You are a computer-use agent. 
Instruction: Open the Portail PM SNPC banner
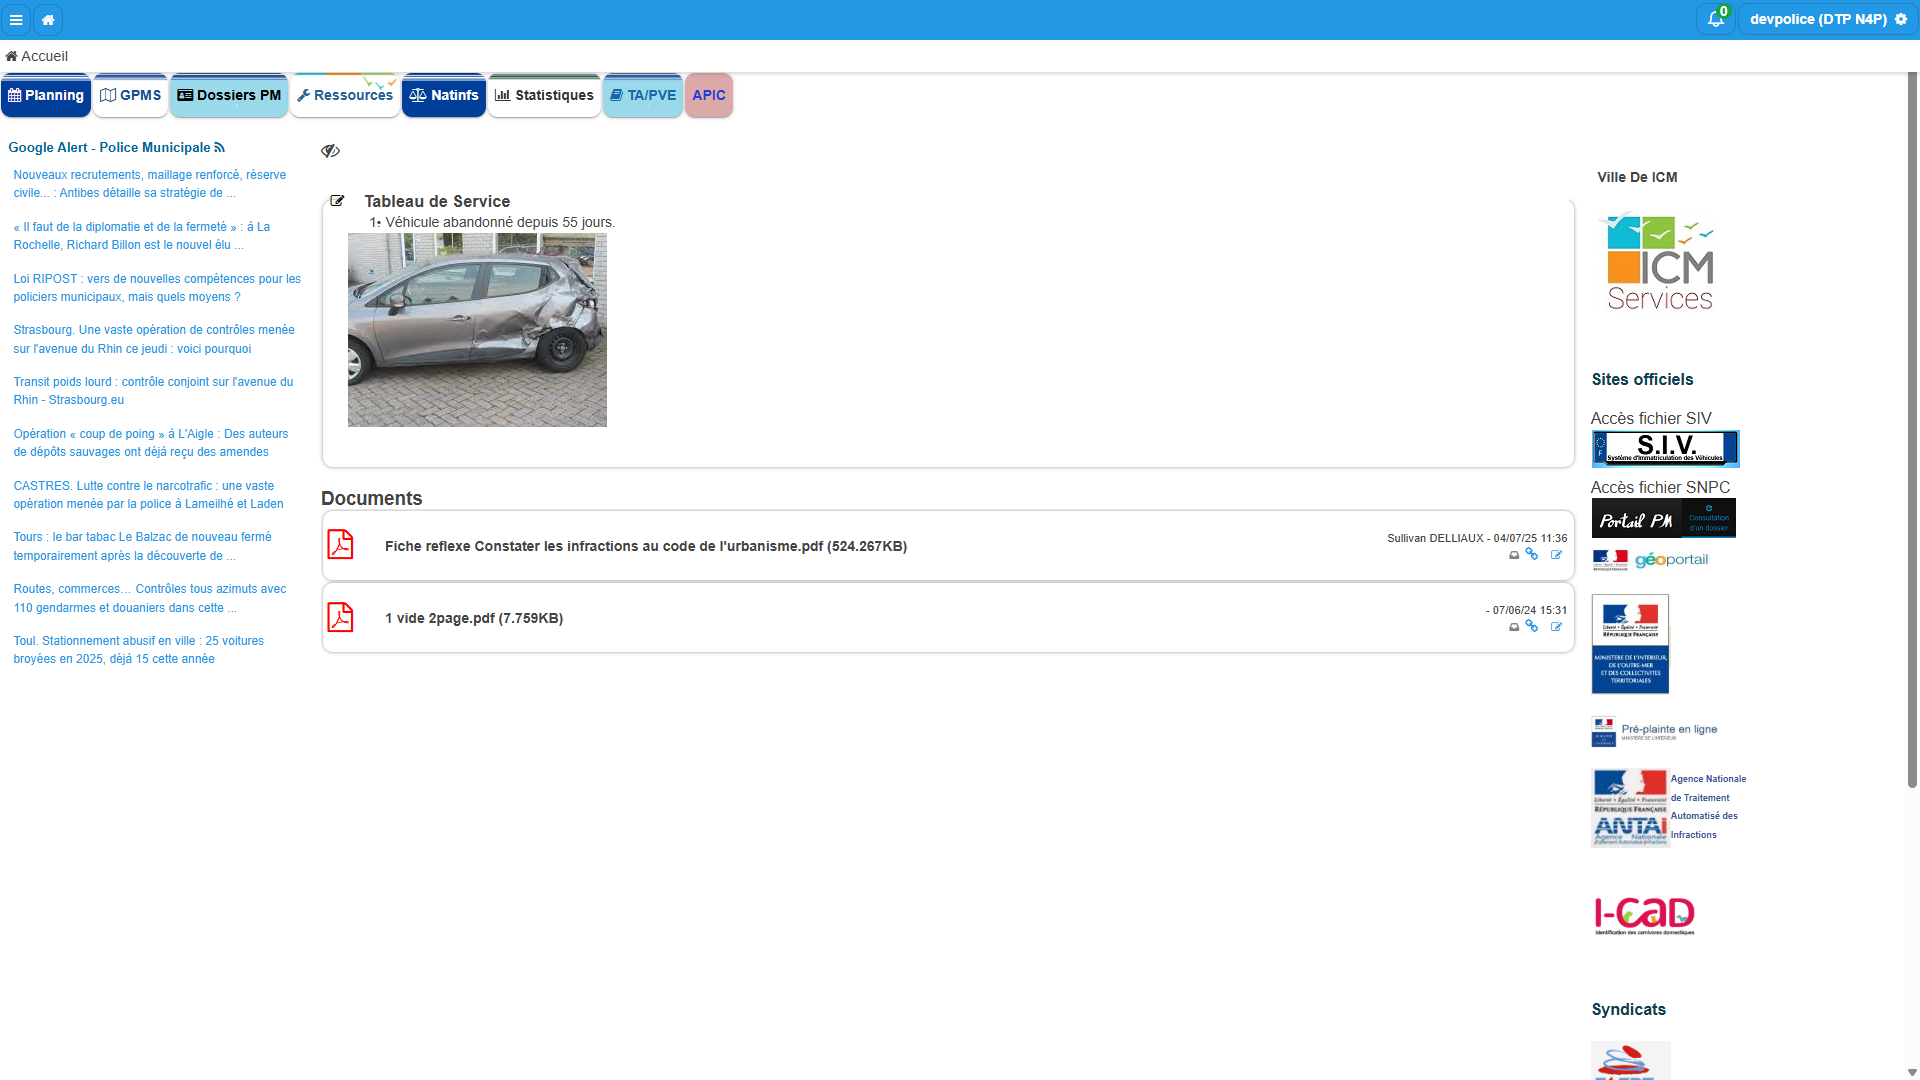(x=1663, y=518)
